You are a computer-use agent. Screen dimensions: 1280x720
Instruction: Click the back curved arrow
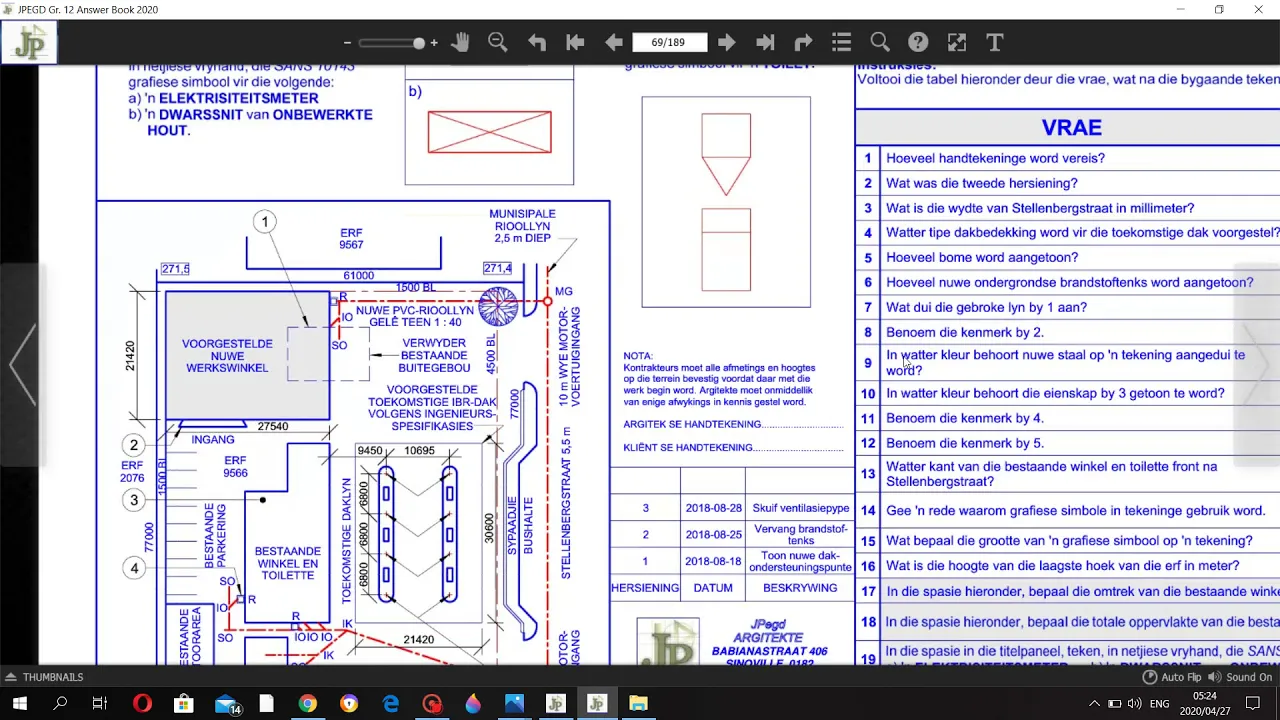click(537, 42)
